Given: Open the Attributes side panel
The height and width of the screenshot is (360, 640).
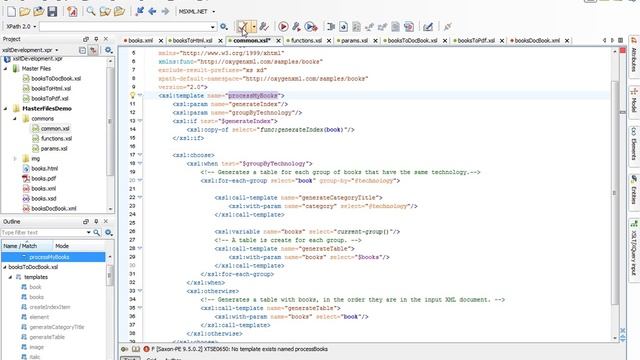Looking at the screenshot, I should [634, 55].
